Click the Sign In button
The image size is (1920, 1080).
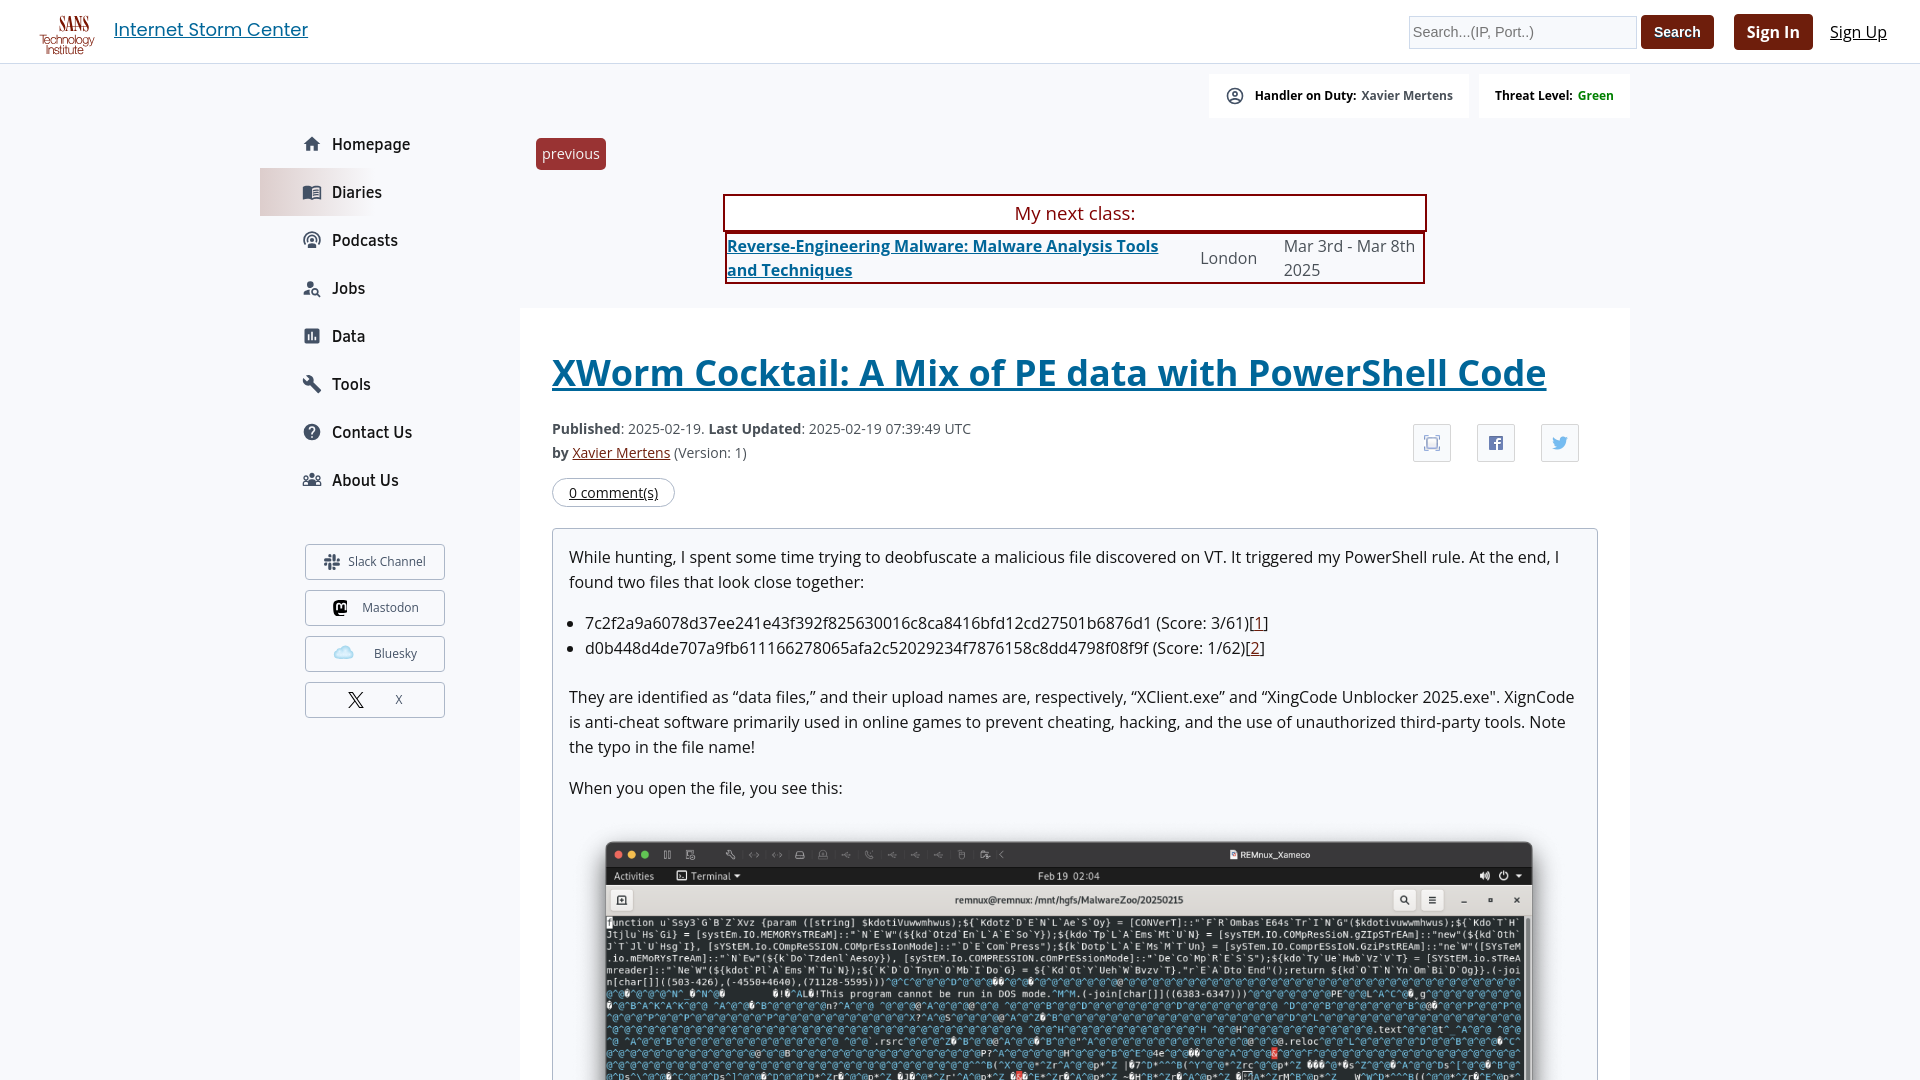coord(1772,32)
